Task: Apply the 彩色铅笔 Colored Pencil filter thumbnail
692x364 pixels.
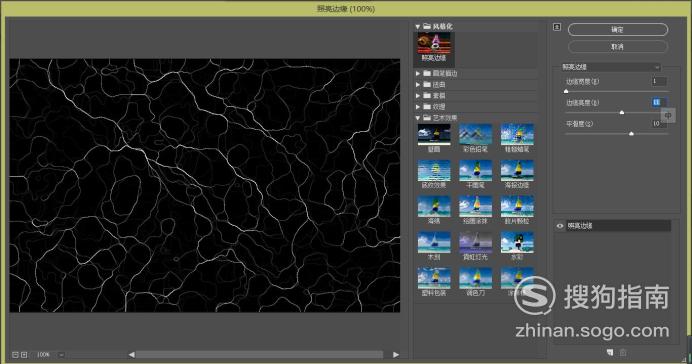Action: click(x=475, y=135)
